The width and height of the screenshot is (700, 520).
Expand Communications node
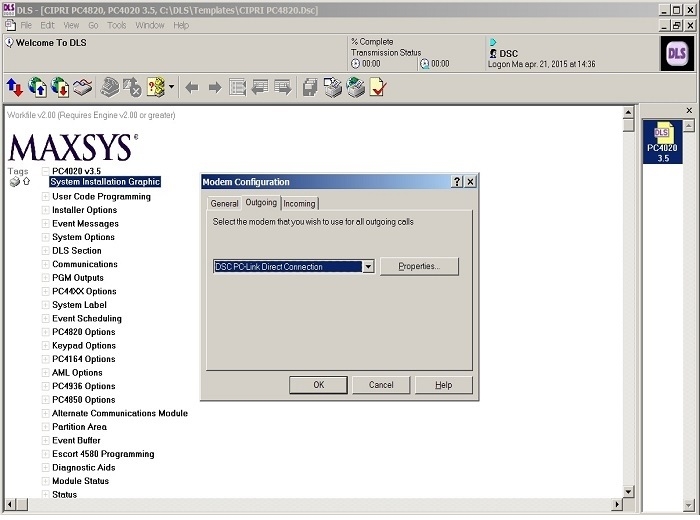coord(45,264)
